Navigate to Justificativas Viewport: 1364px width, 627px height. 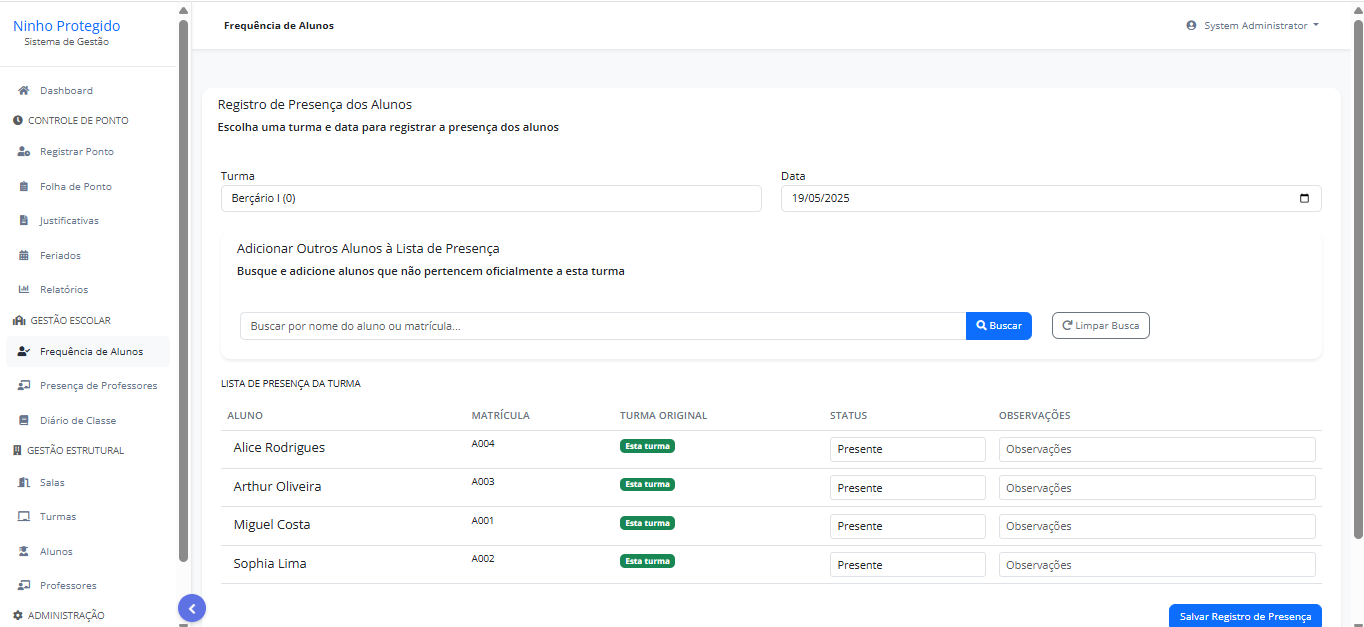(x=69, y=221)
